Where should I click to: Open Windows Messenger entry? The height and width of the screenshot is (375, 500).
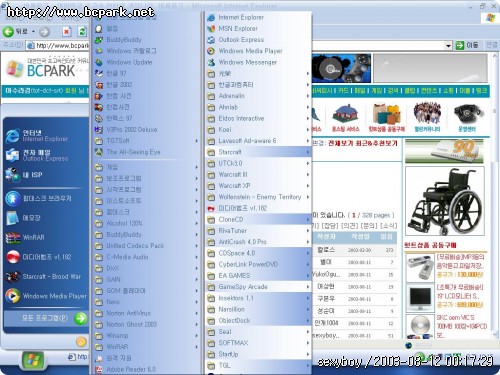pyautogui.click(x=258, y=62)
